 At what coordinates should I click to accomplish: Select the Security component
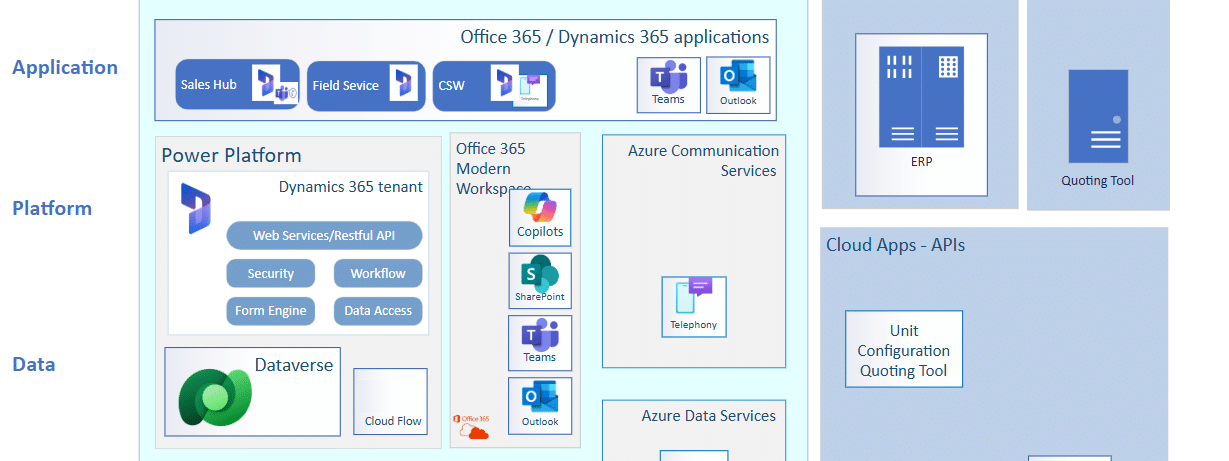coord(270,274)
